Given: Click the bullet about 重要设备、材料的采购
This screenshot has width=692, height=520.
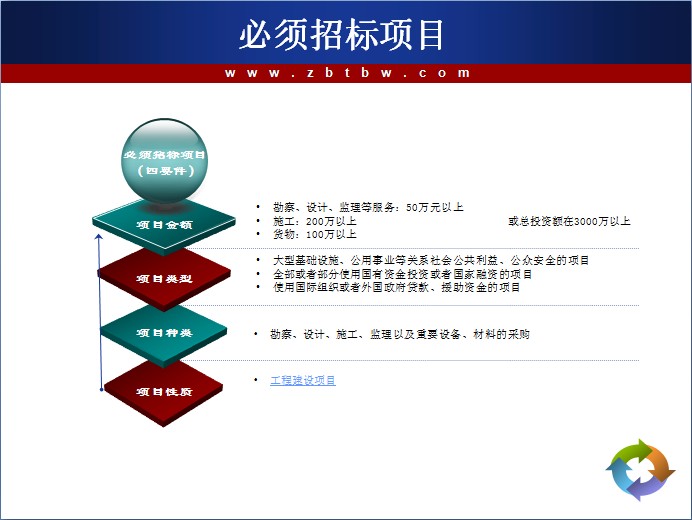Looking at the screenshot, I should [399, 334].
